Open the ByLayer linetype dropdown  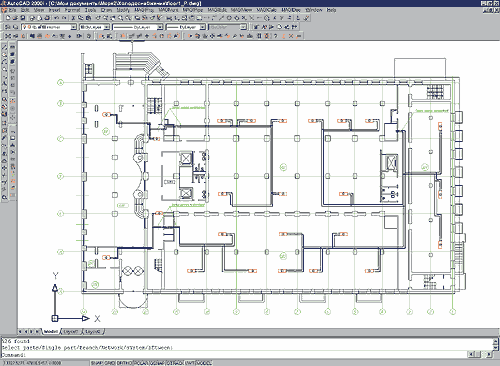pyautogui.click(x=137, y=27)
